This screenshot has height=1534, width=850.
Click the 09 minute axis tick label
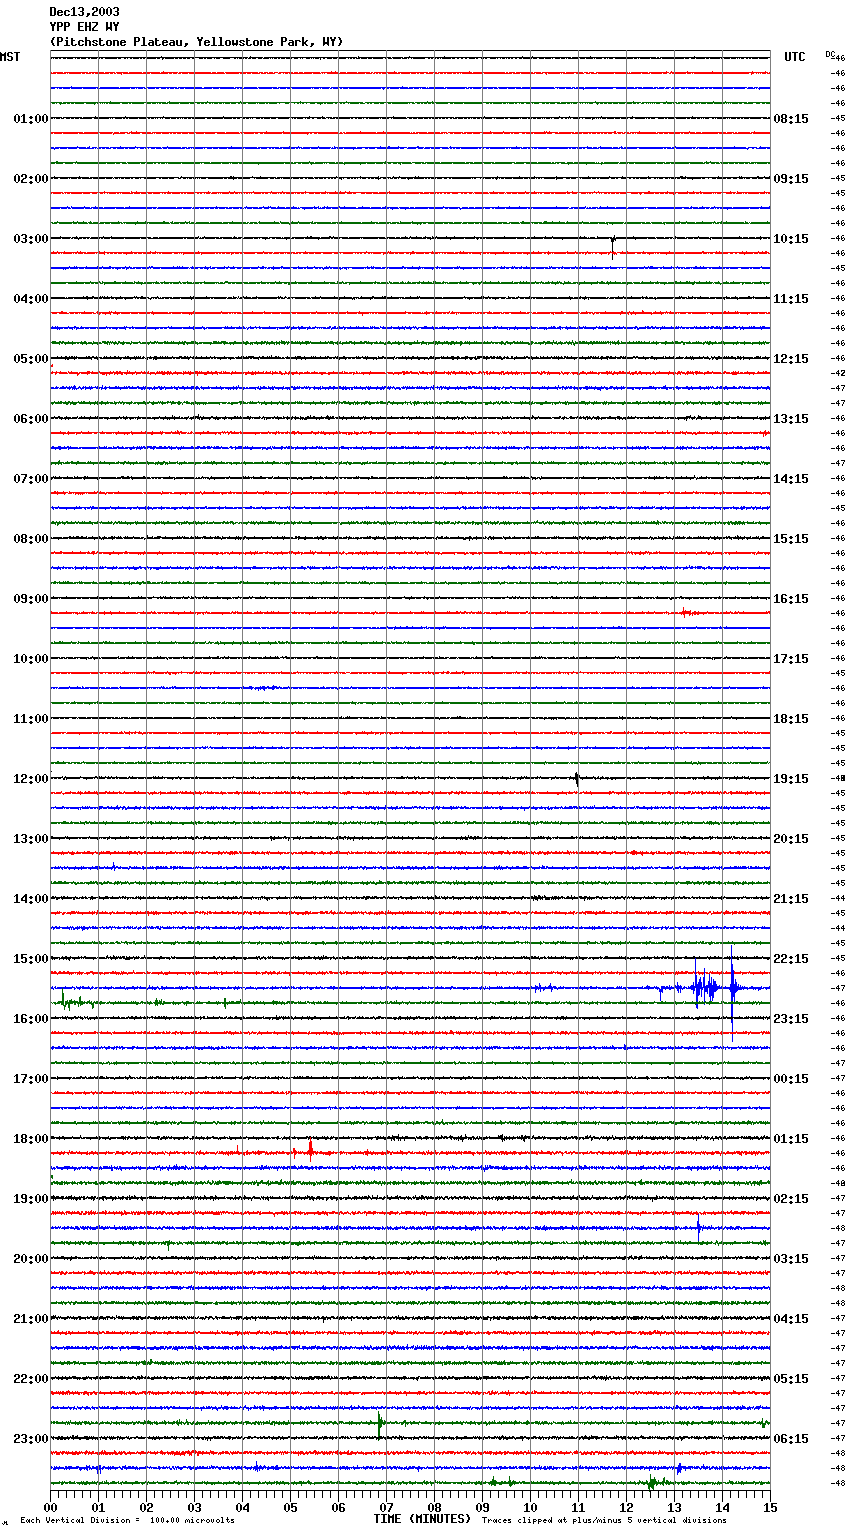click(x=482, y=1507)
